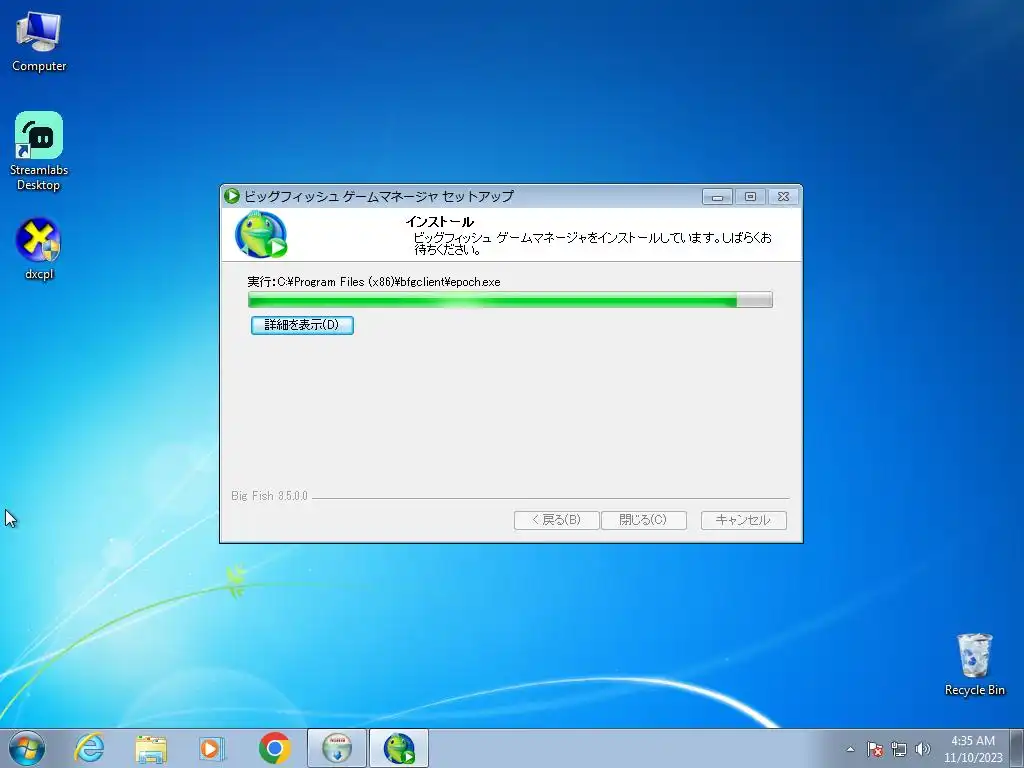The width and height of the screenshot is (1024, 768).
Task: Click the Big Fish 3.5.0.0 version label
Action: [269, 496]
